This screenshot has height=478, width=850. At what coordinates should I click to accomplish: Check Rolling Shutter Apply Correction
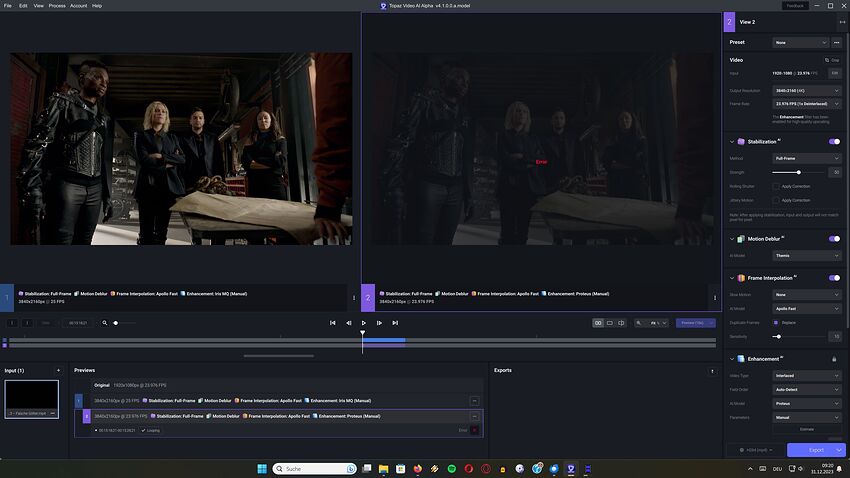[776, 186]
